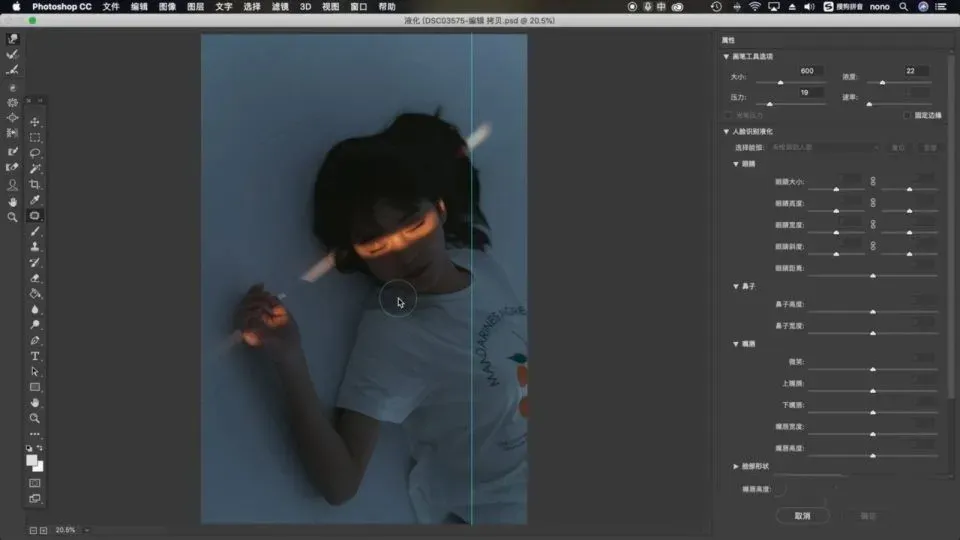Select the Type tool
Screen dimensions: 960x540
tap(35, 356)
